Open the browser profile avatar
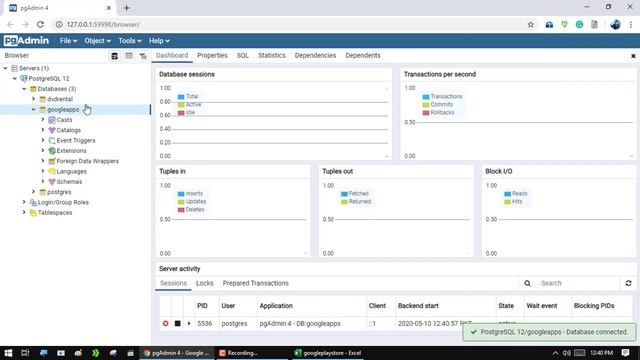The width and height of the screenshot is (640, 360). [616, 24]
